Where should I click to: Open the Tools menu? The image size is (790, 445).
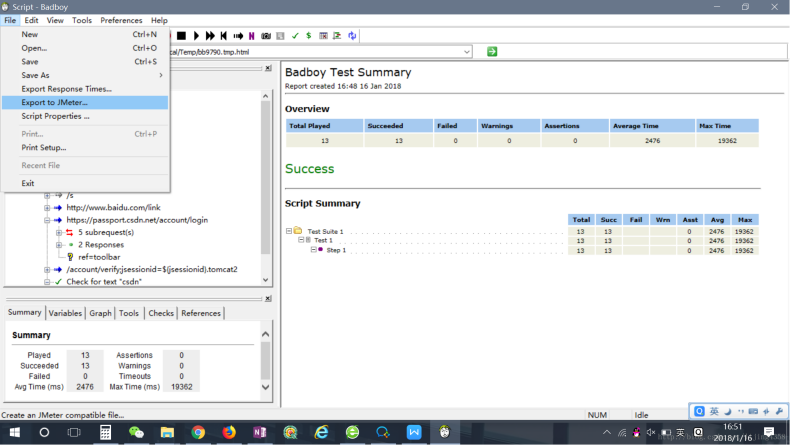coord(82,20)
